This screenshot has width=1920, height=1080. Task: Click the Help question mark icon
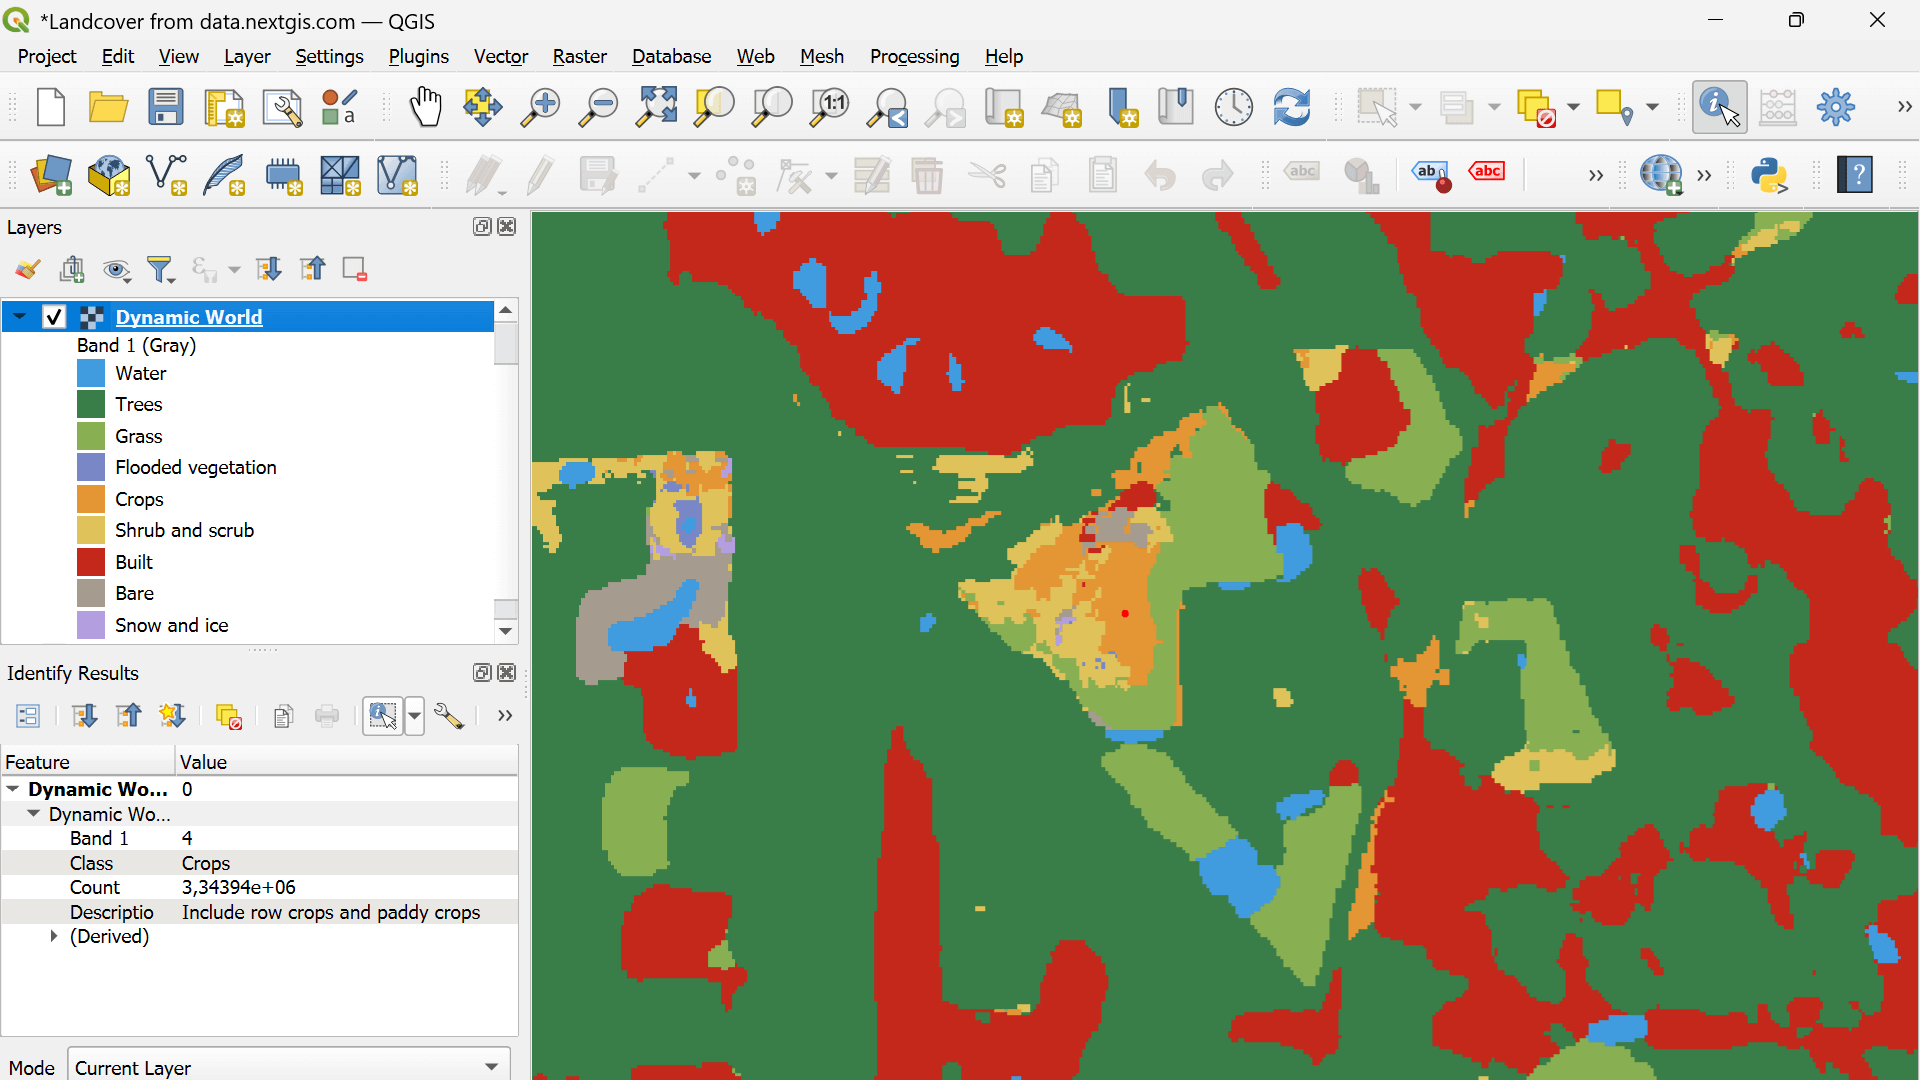coord(1855,175)
